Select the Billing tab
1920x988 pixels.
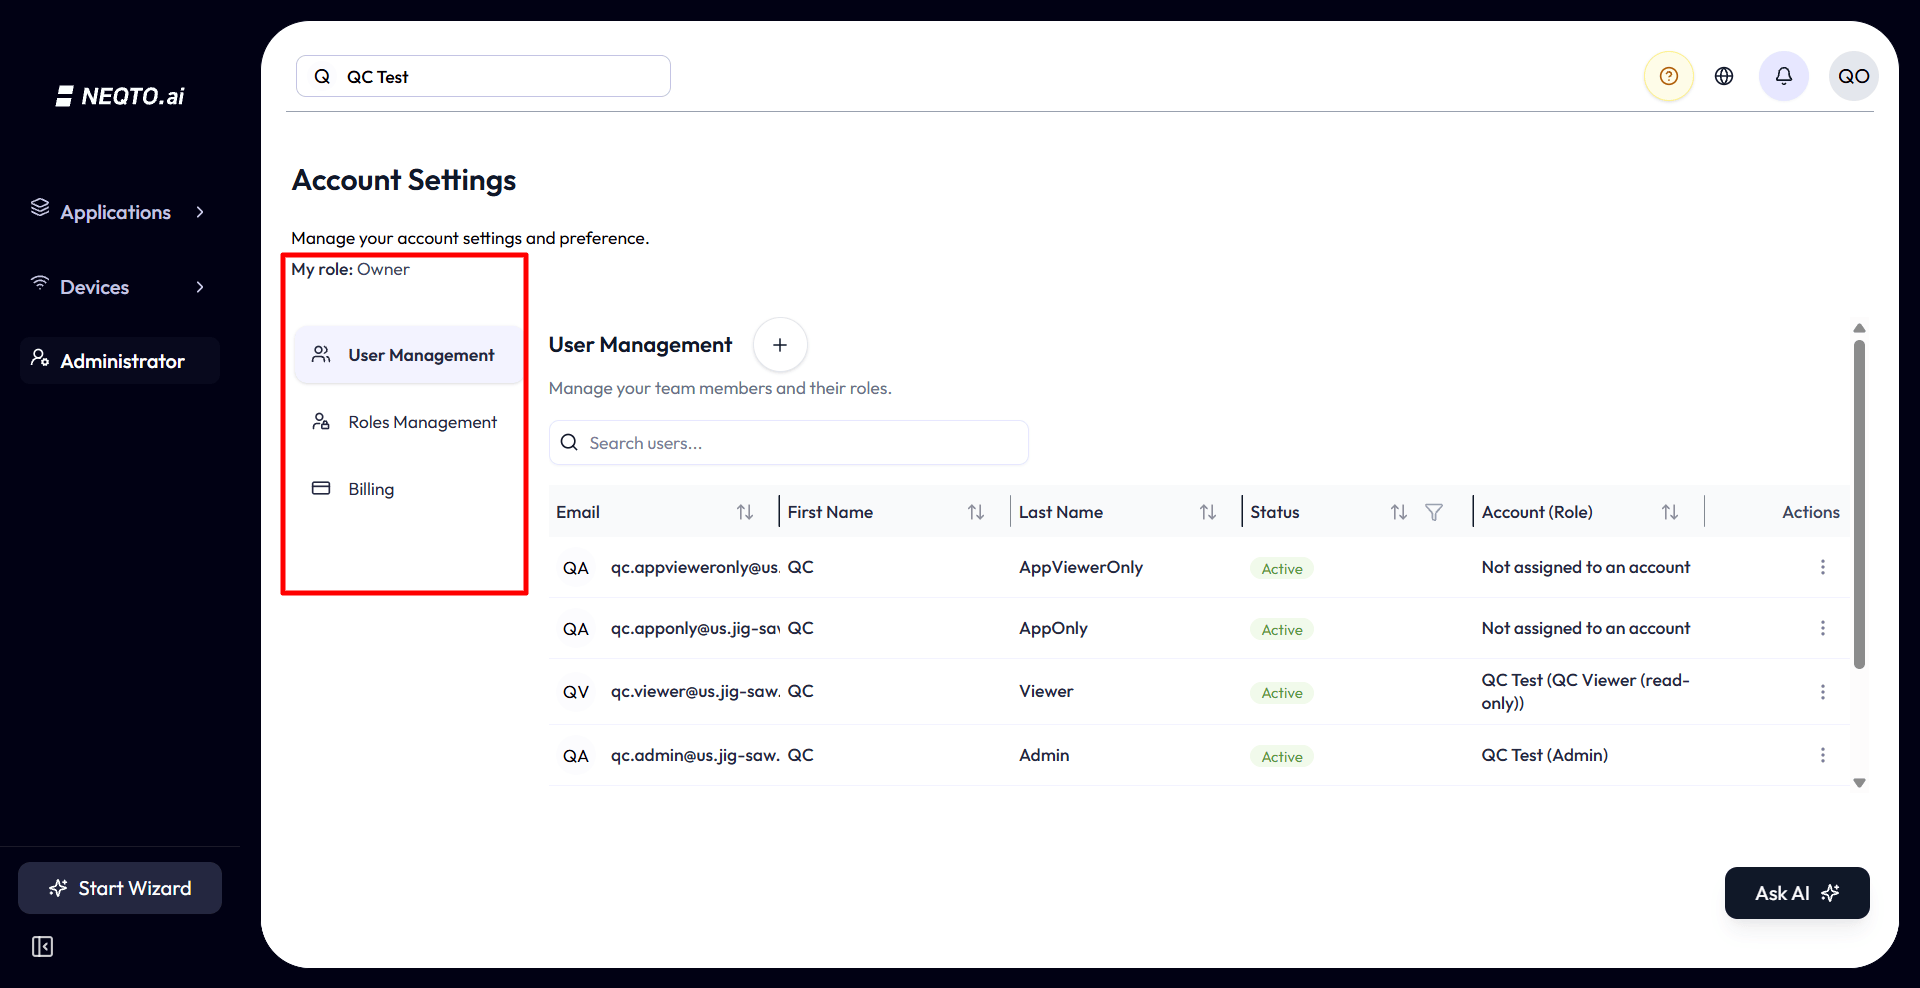coord(408,489)
